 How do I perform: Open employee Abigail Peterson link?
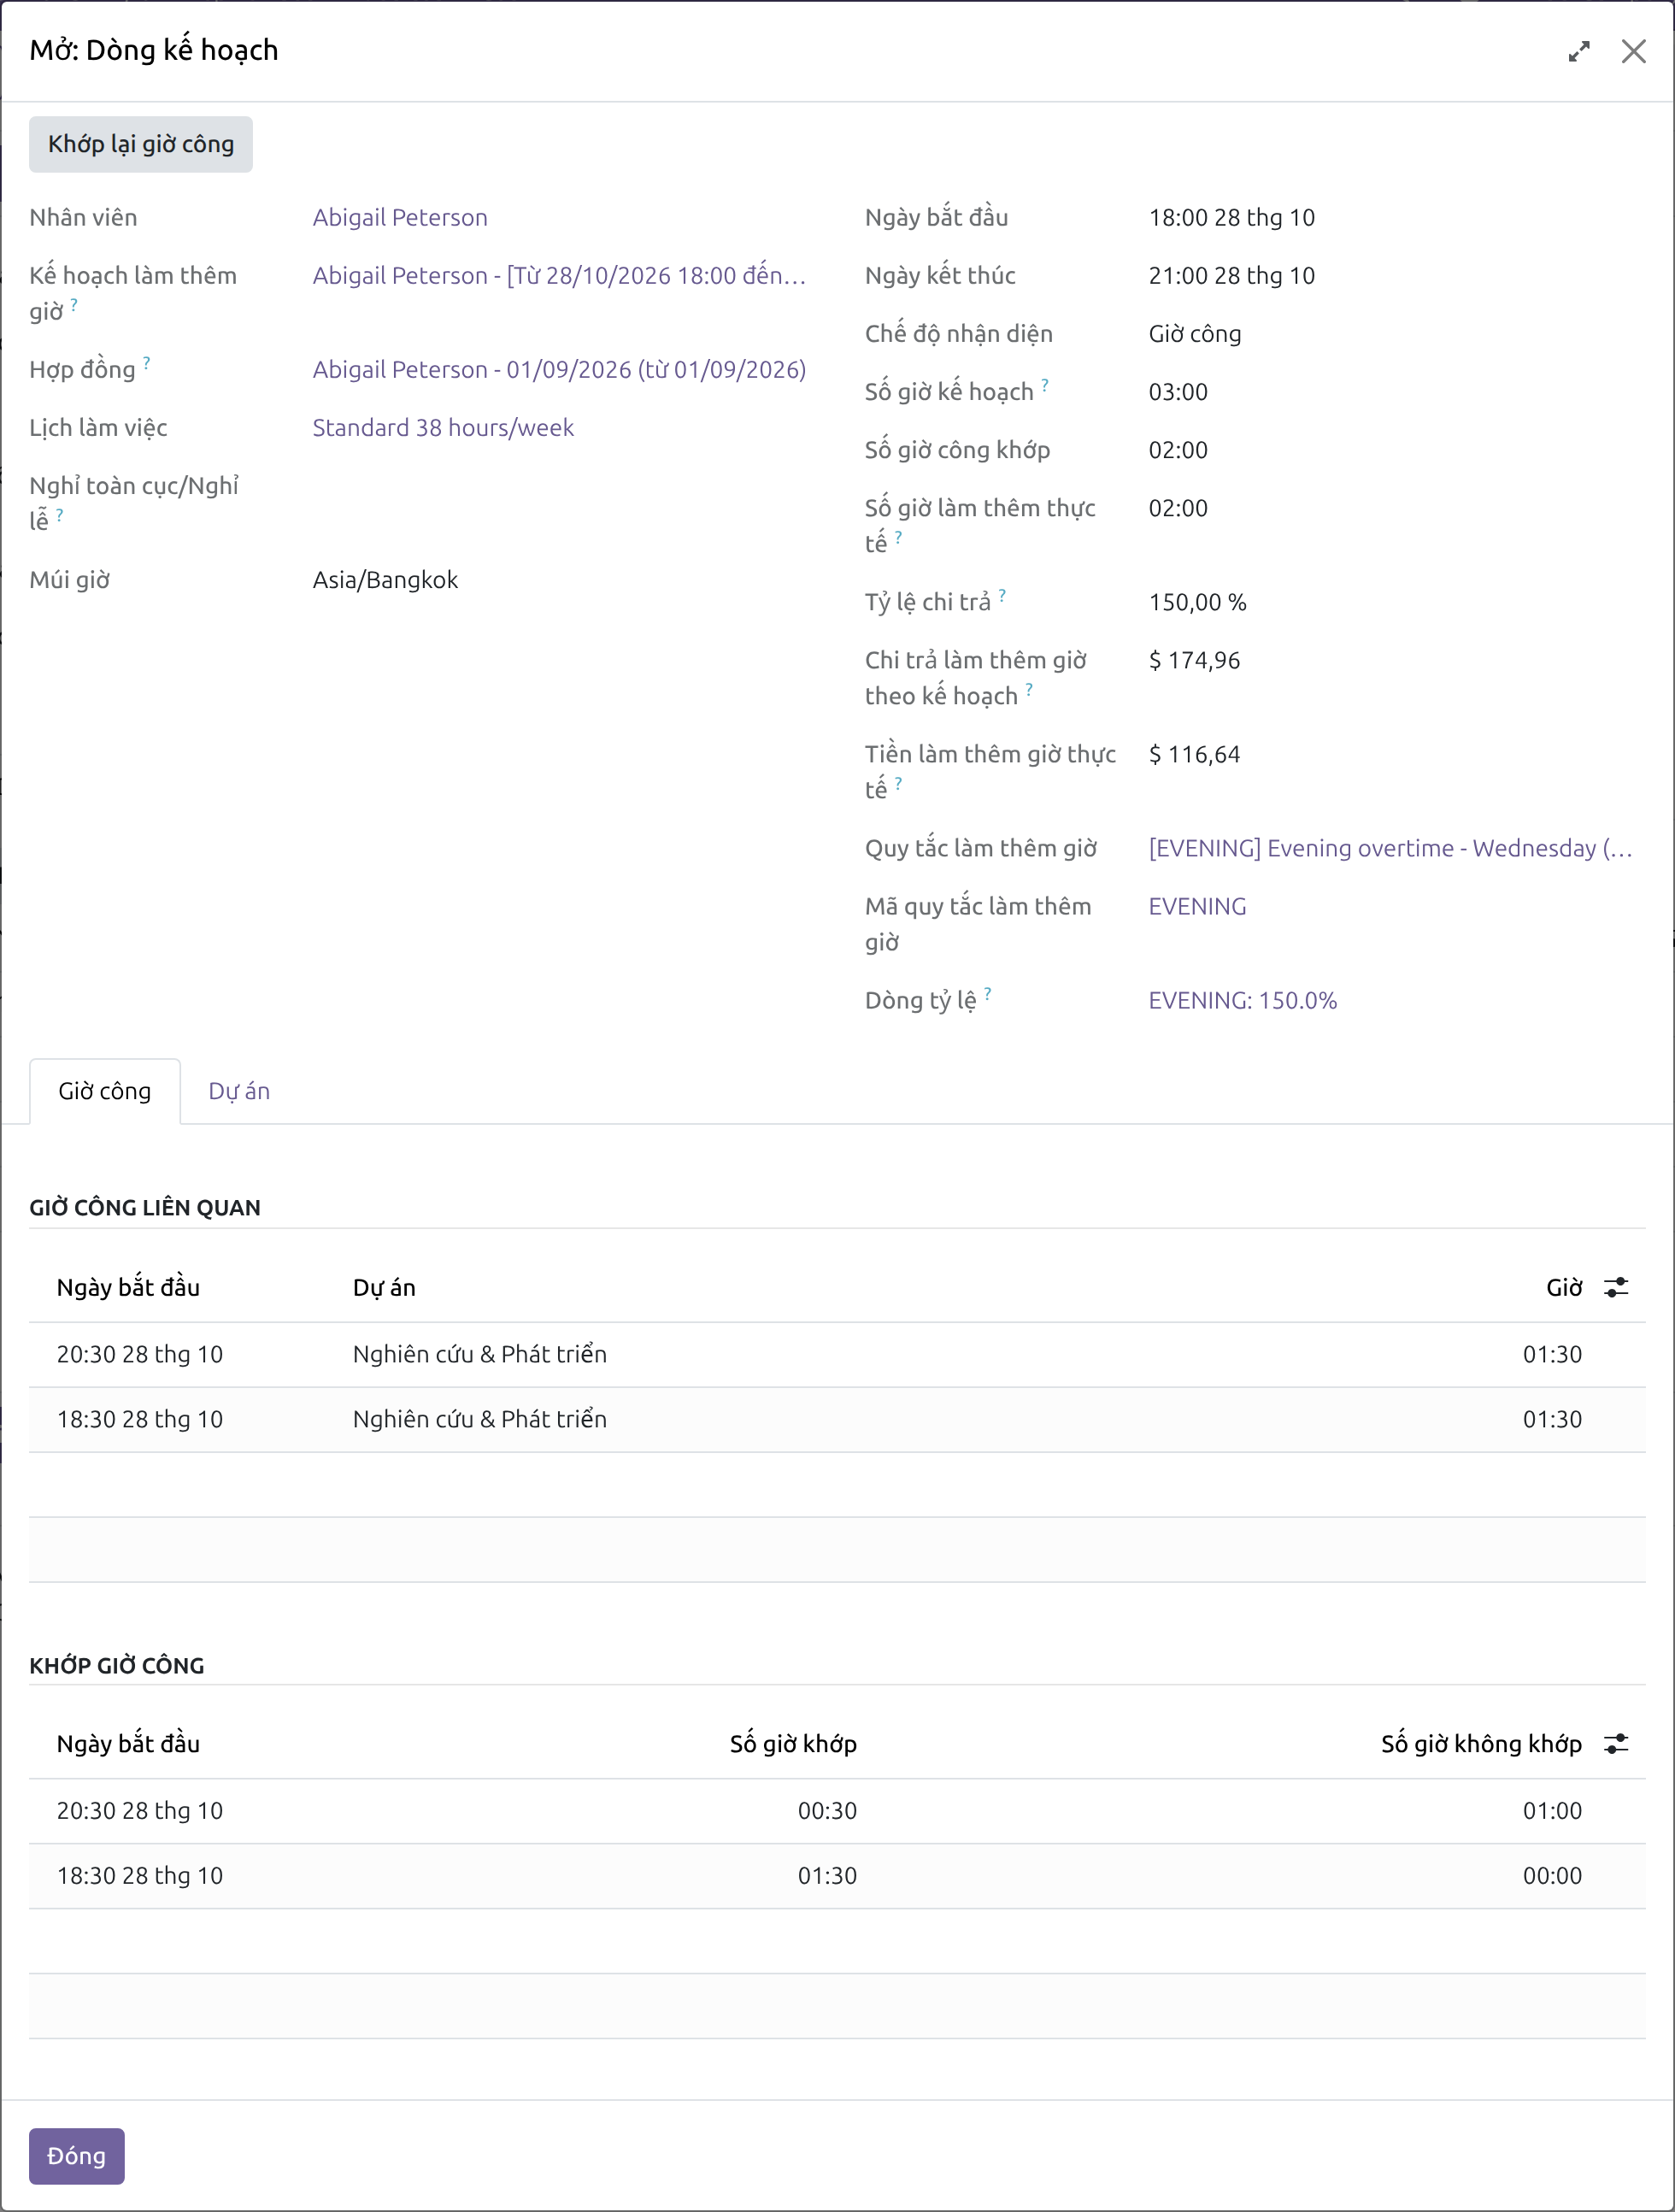coord(400,217)
